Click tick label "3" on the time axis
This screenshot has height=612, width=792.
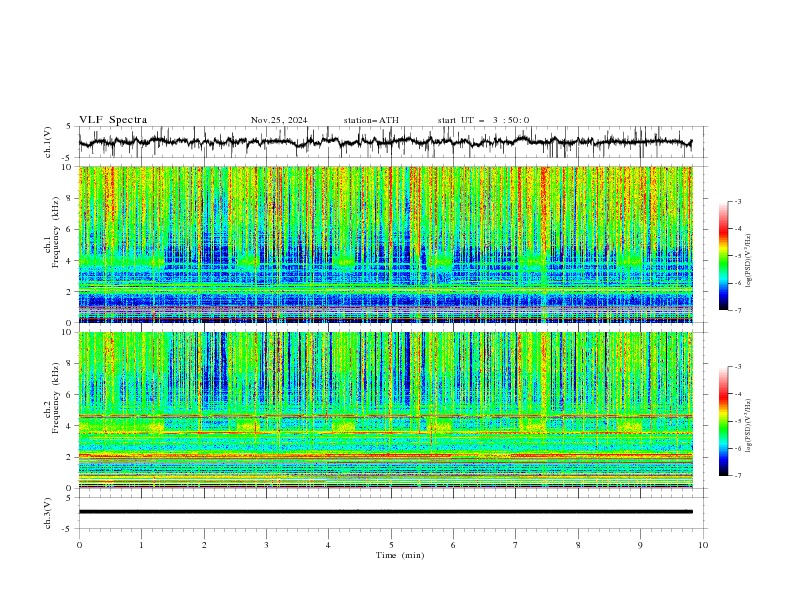coord(266,545)
